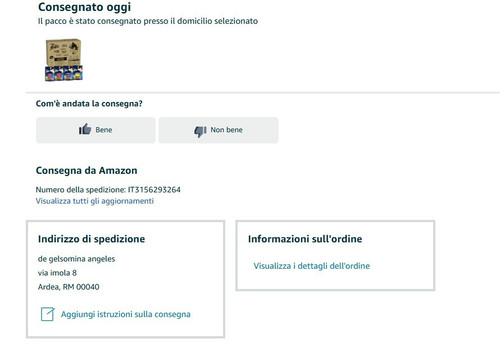Select Aggiungi istruzioni sulla consegna link

pyautogui.click(x=126, y=314)
